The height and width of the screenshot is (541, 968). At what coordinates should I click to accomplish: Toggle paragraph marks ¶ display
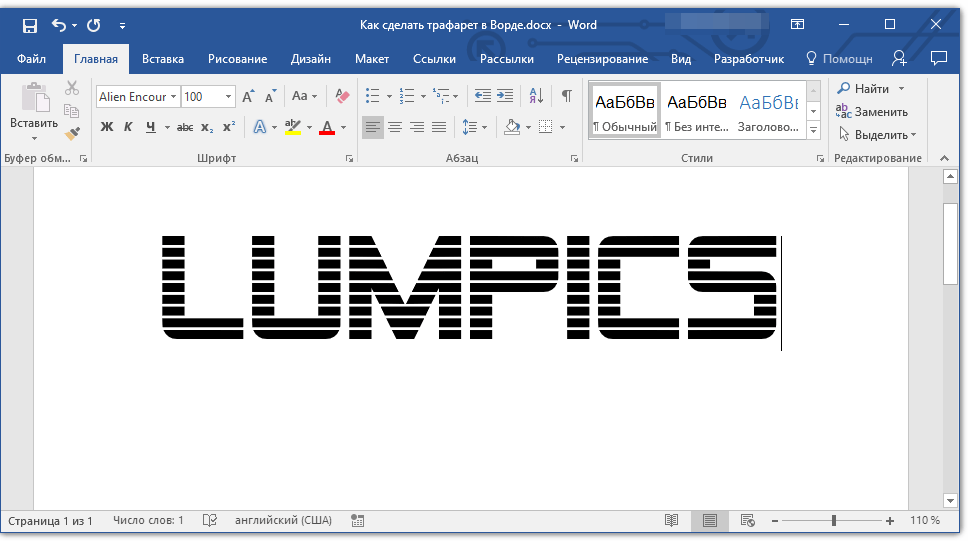(x=567, y=96)
